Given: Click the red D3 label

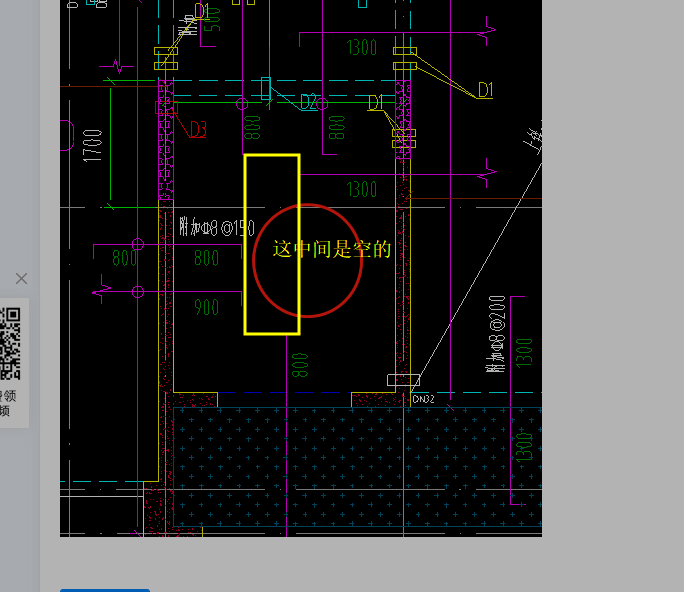Looking at the screenshot, I should point(198,130).
